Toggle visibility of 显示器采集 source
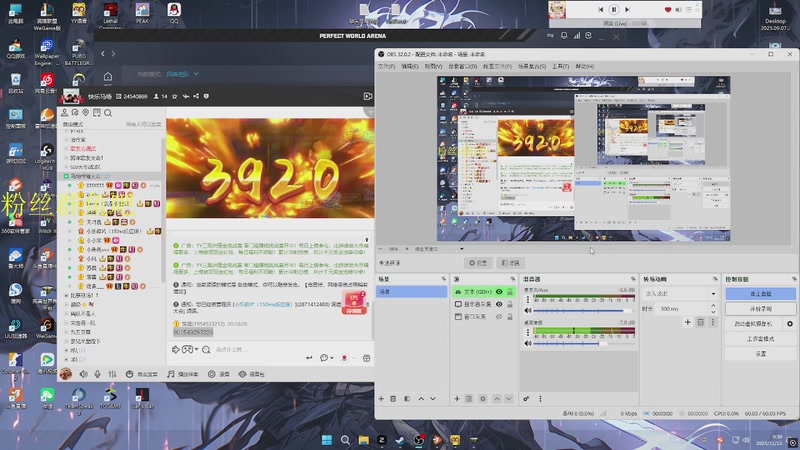The width and height of the screenshot is (800, 450). tap(499, 304)
